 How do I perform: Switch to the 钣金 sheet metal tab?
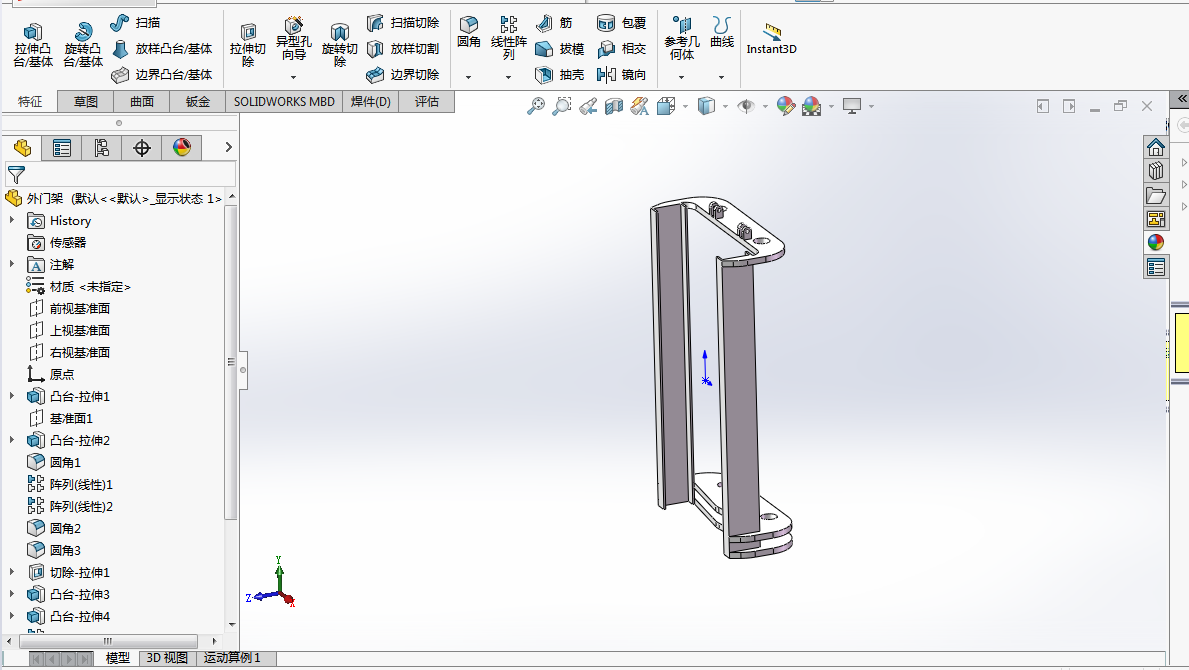[x=198, y=101]
